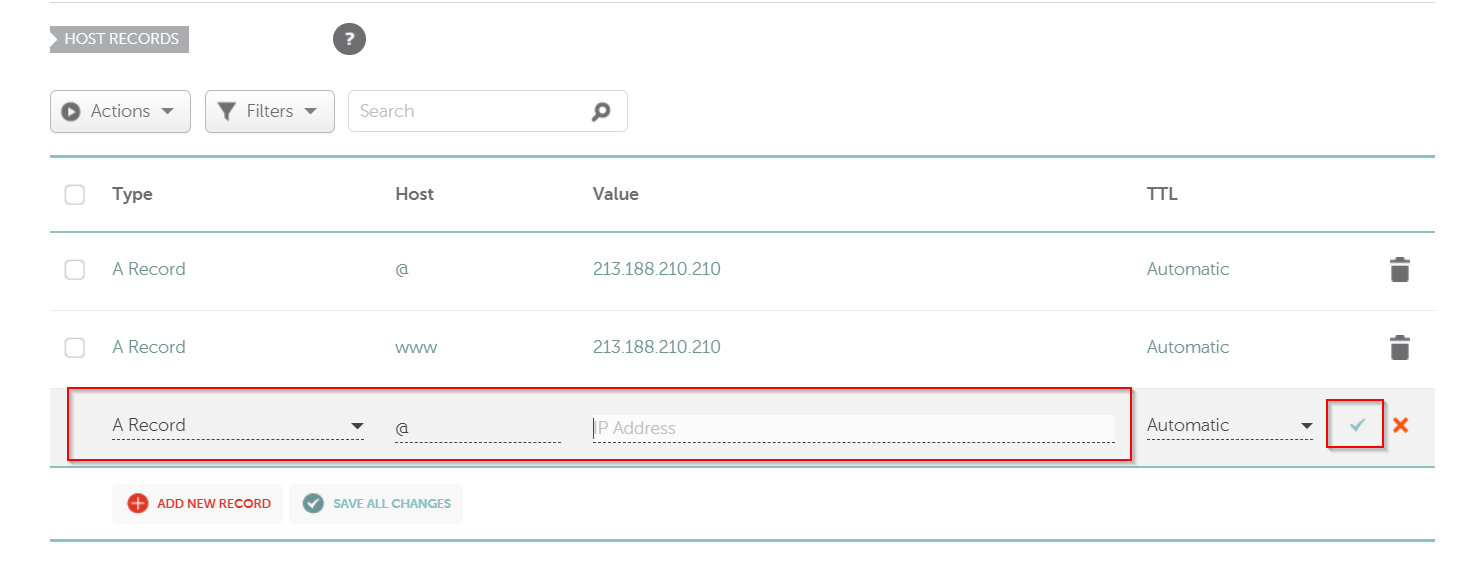Viewport: 1484px width, 564px height.
Task: Open the www record's 213.188.210.210 value
Action: point(656,348)
